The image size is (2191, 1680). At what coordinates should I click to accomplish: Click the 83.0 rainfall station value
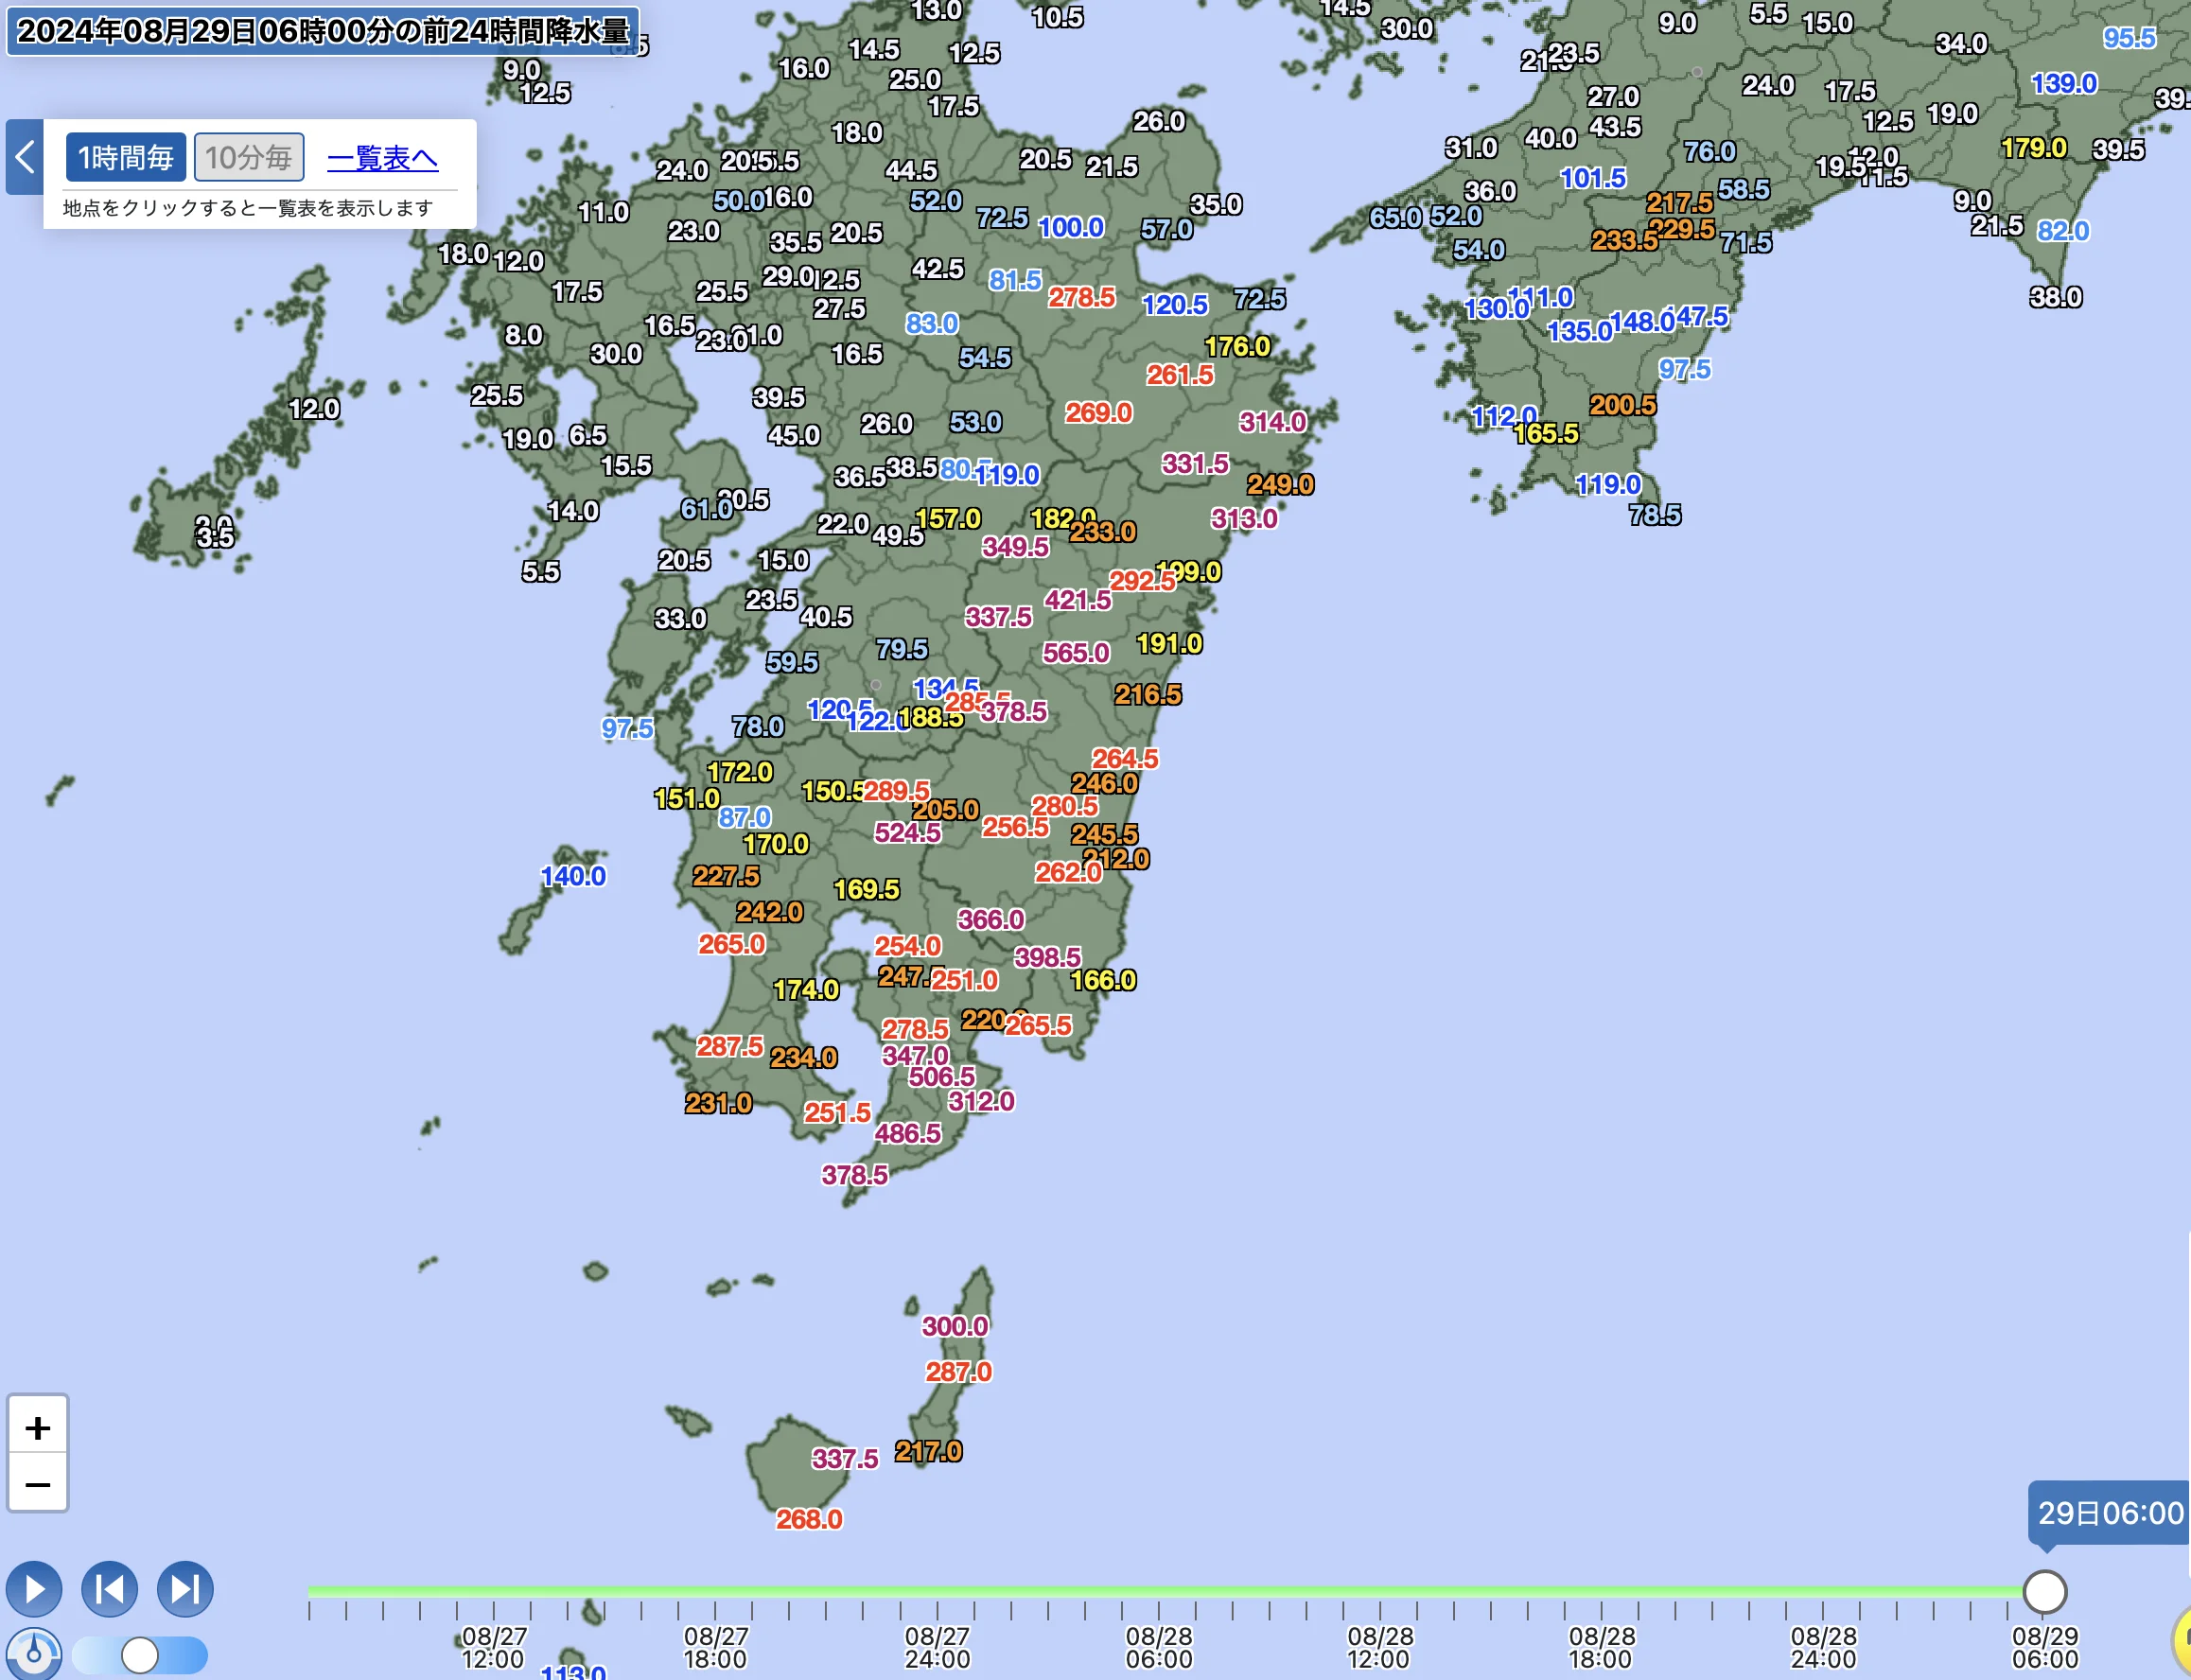click(931, 324)
